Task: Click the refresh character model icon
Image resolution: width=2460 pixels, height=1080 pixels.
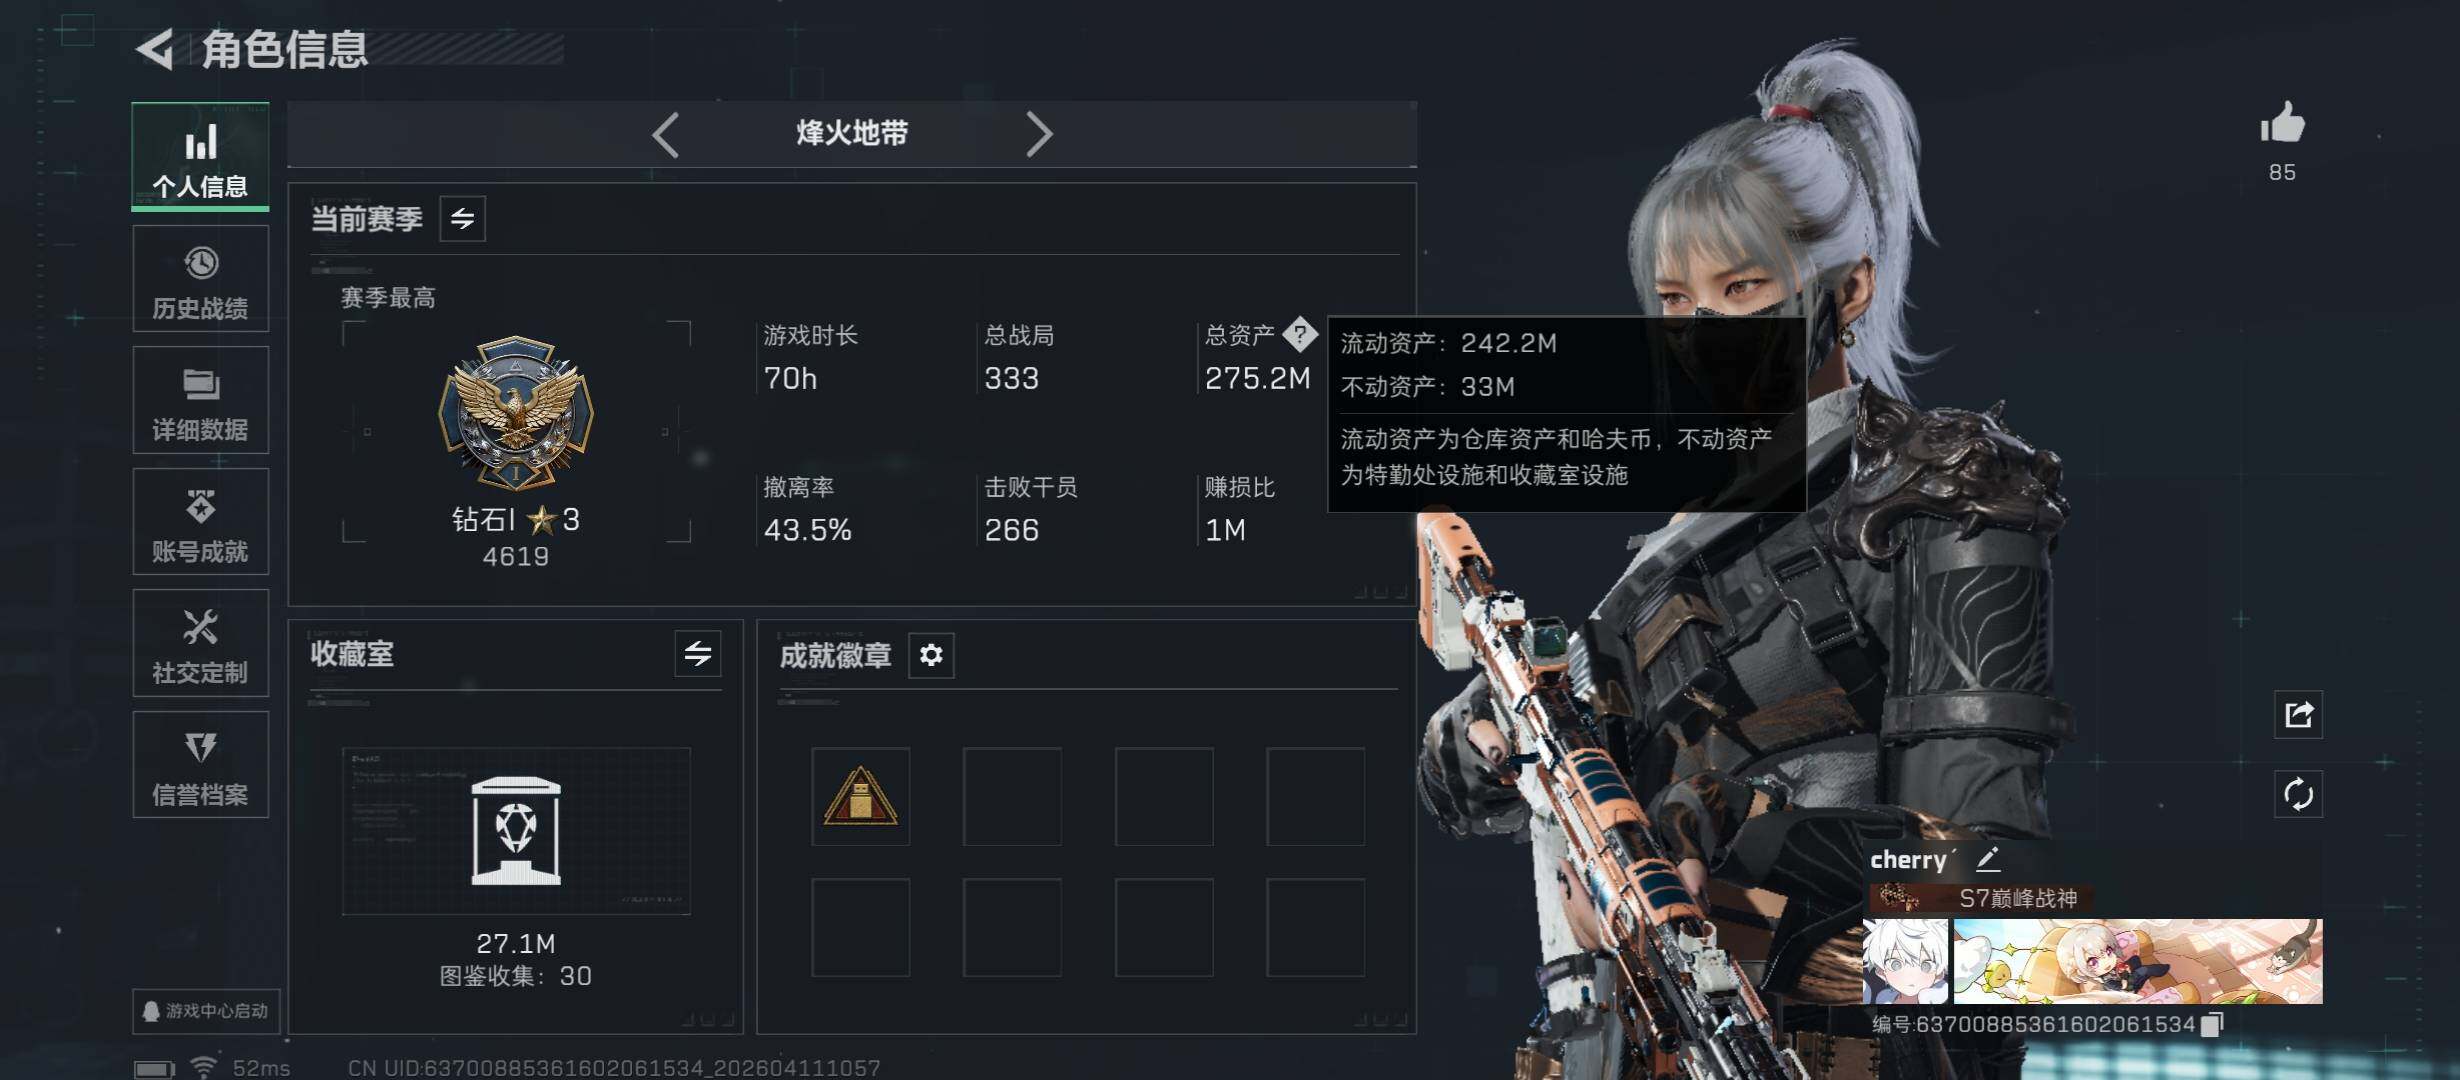Action: point(2298,795)
